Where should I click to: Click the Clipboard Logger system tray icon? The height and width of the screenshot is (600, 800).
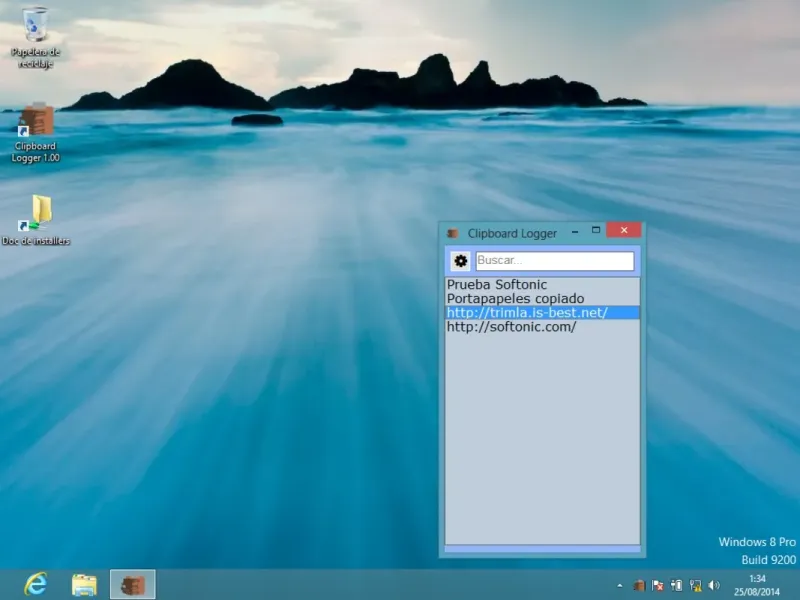638,585
